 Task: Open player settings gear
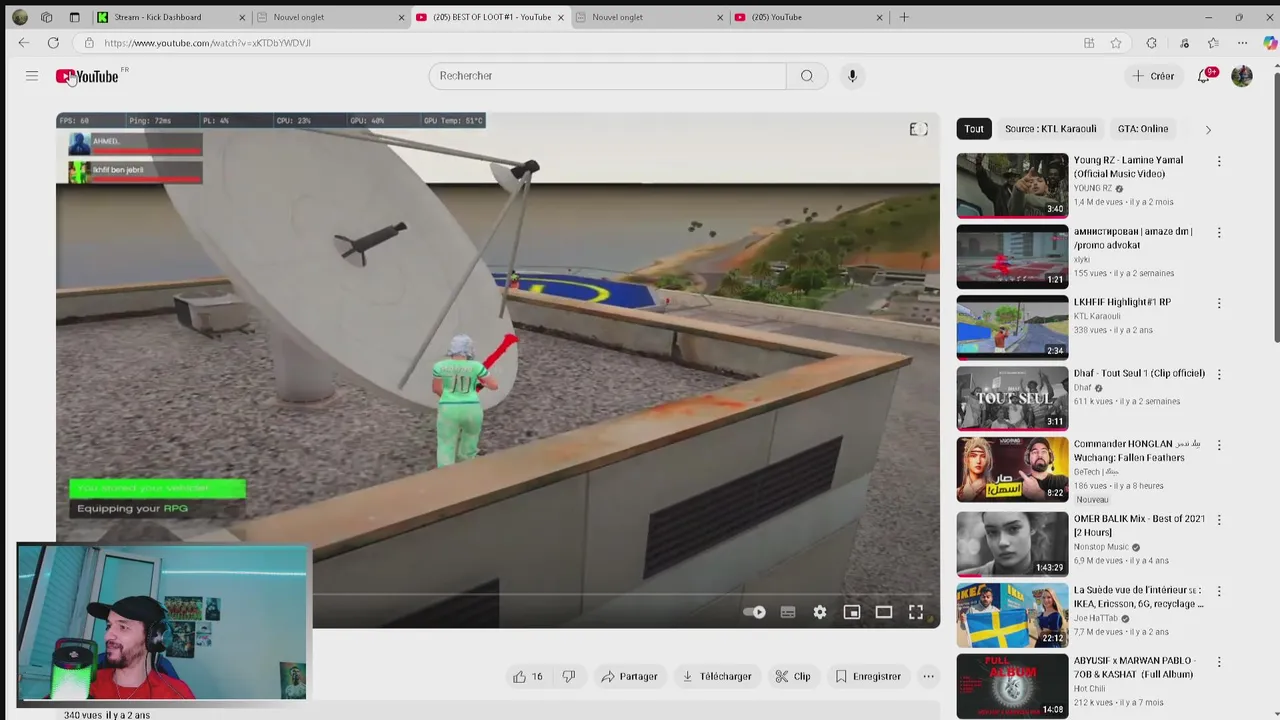point(820,612)
